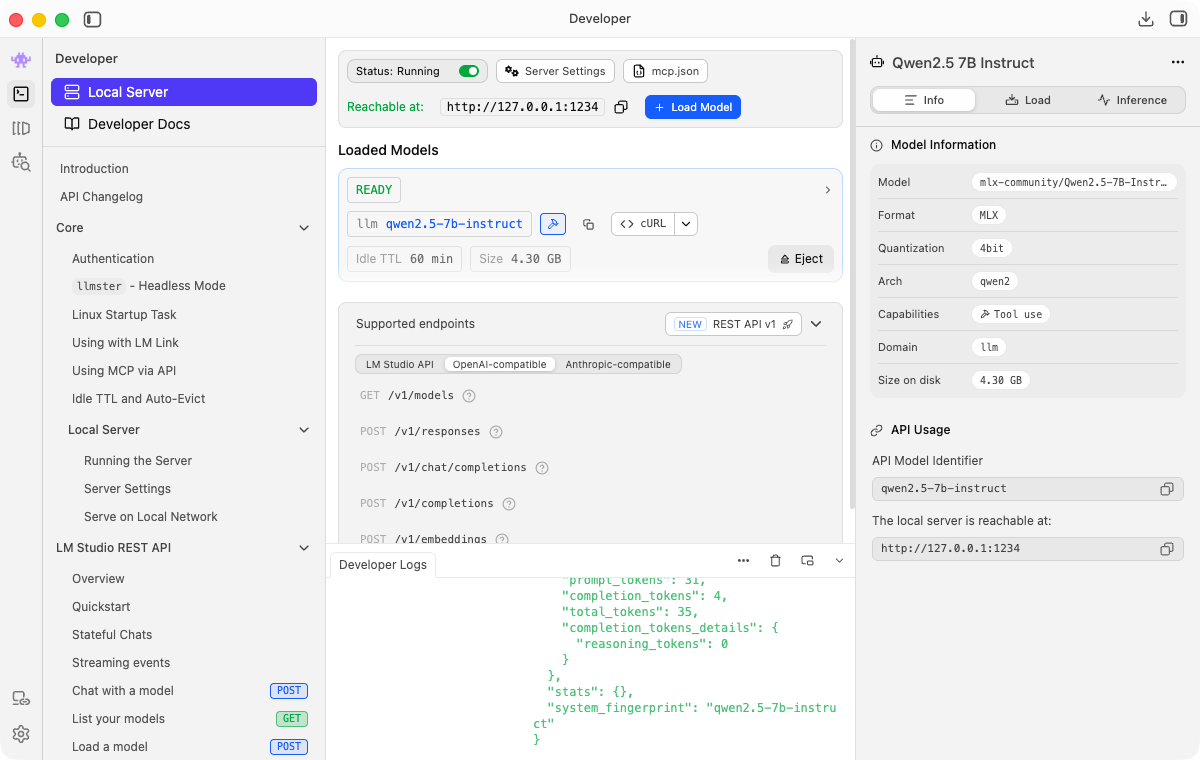Image resolution: width=1200 pixels, height=760 pixels.
Task: Open the Developer Logs tab
Action: [x=383, y=565]
